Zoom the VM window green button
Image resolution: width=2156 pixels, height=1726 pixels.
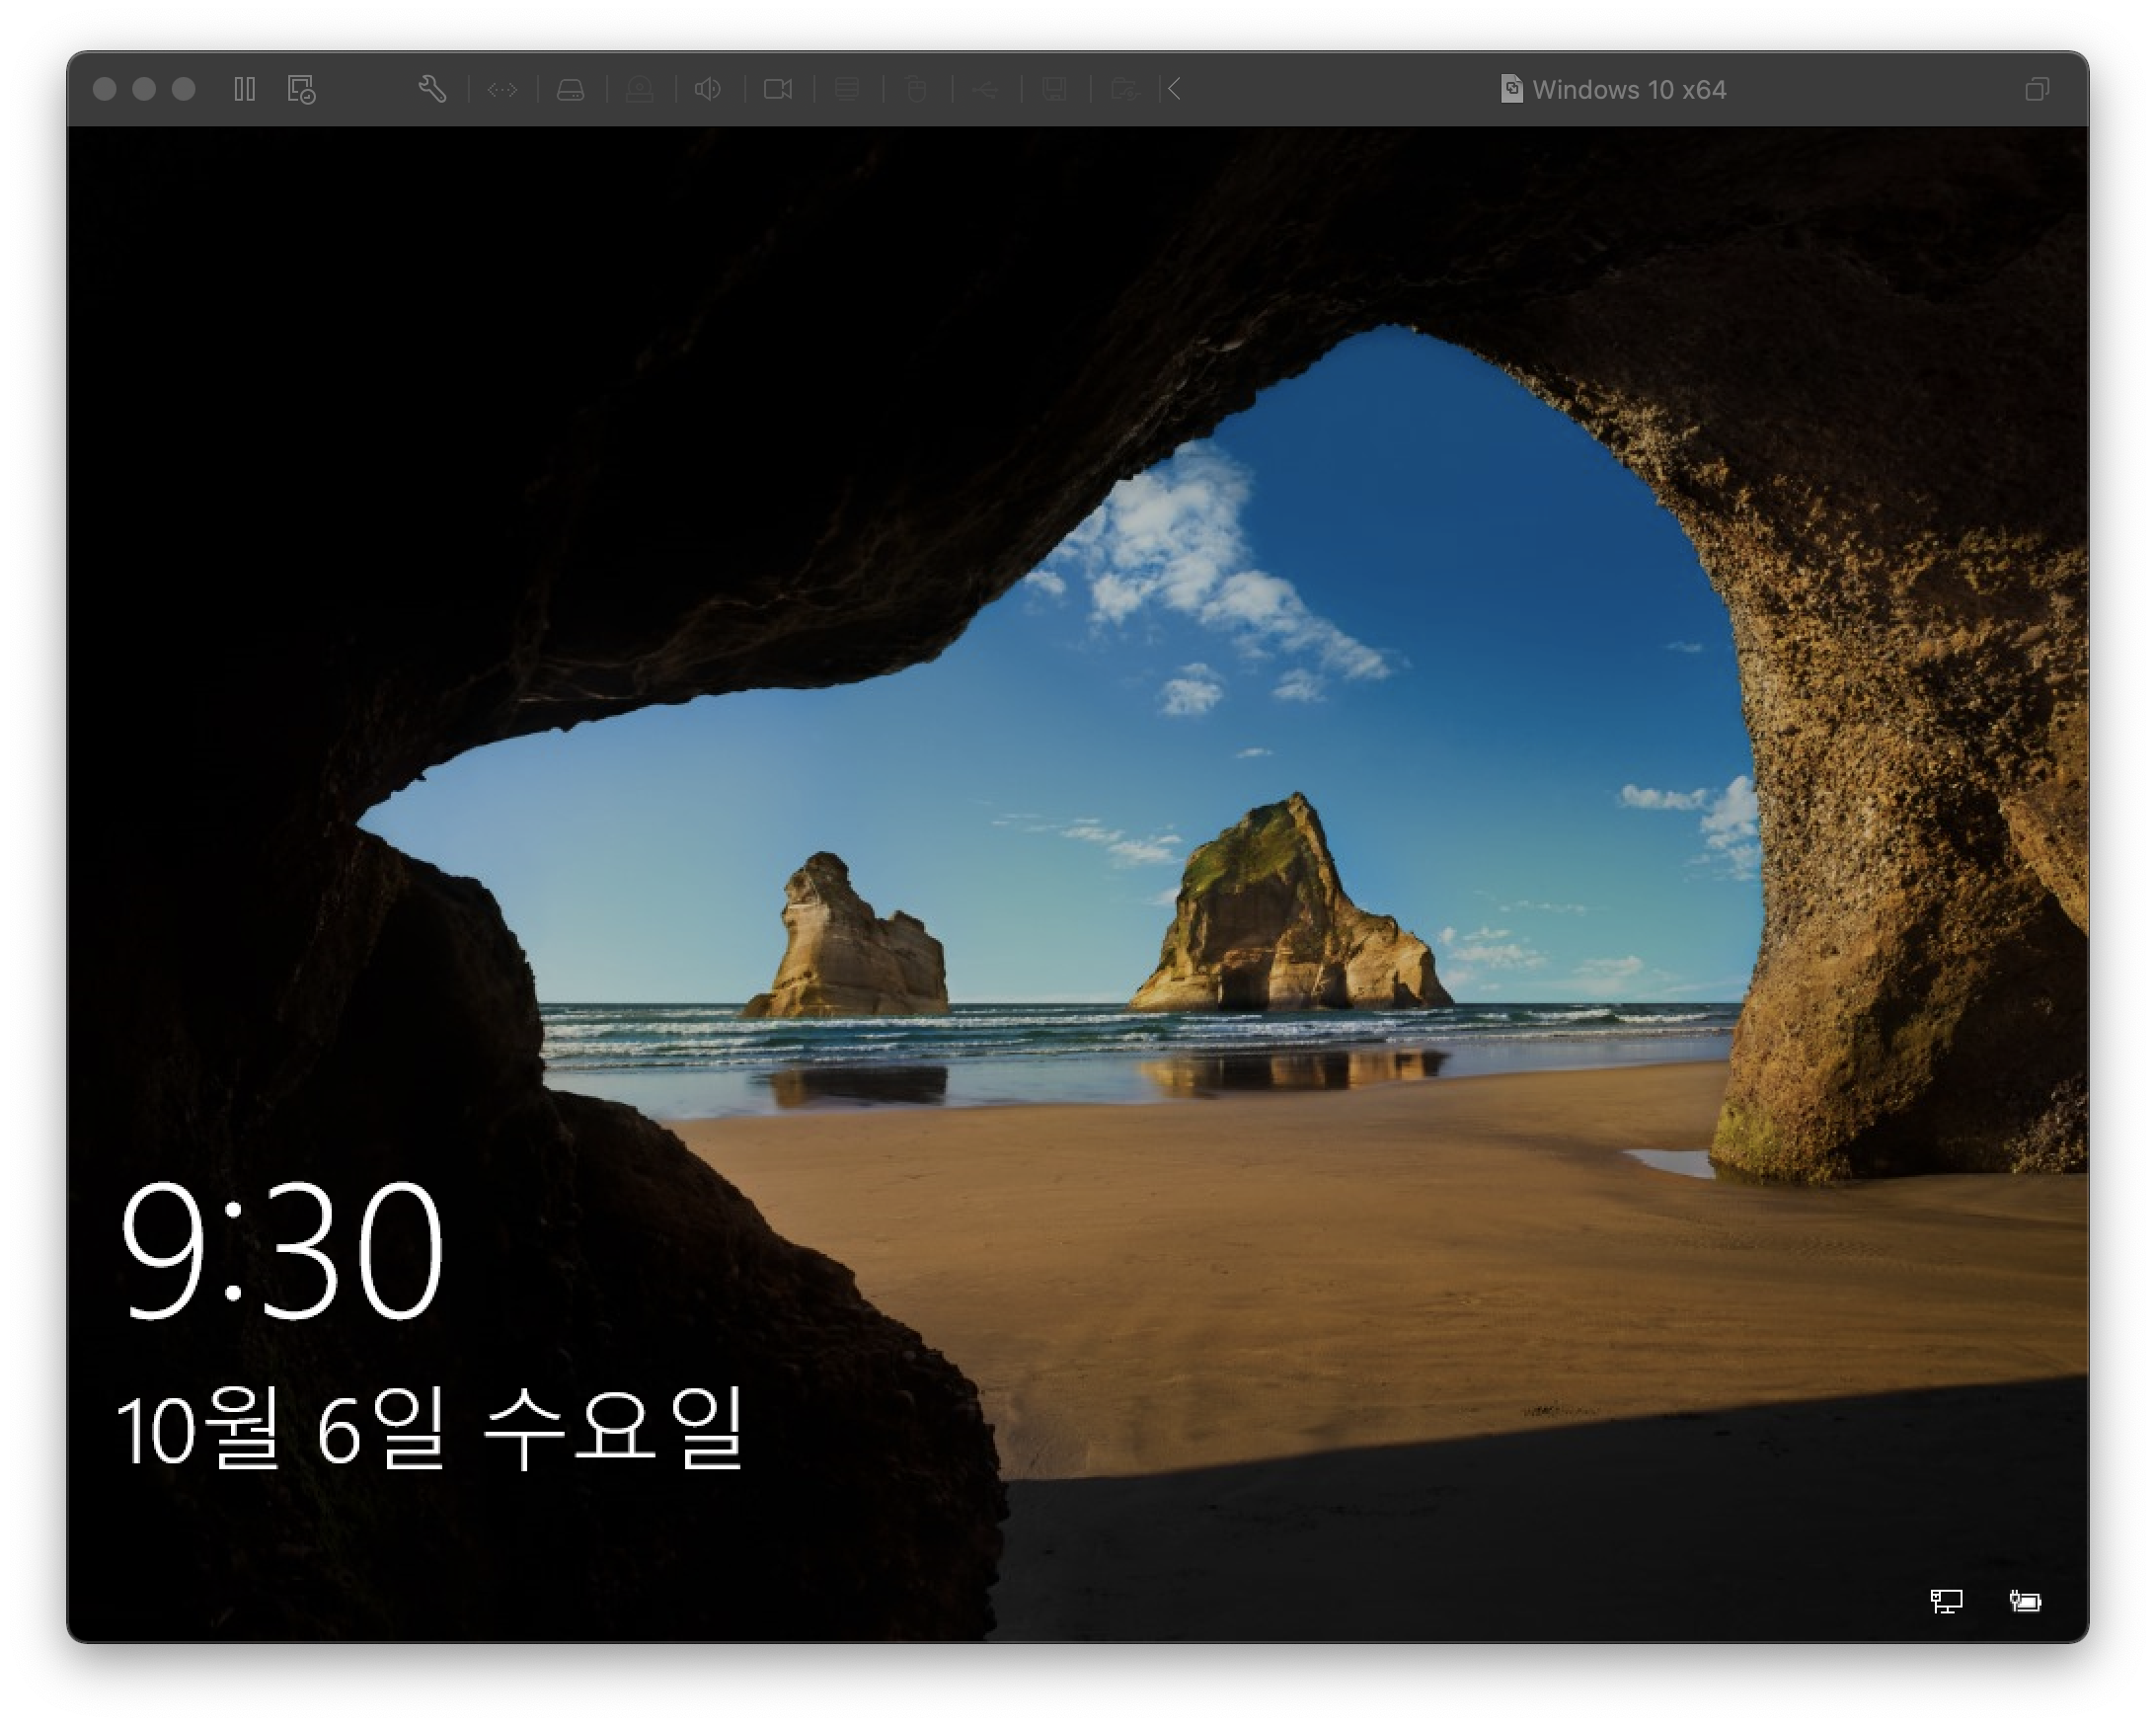tap(184, 90)
